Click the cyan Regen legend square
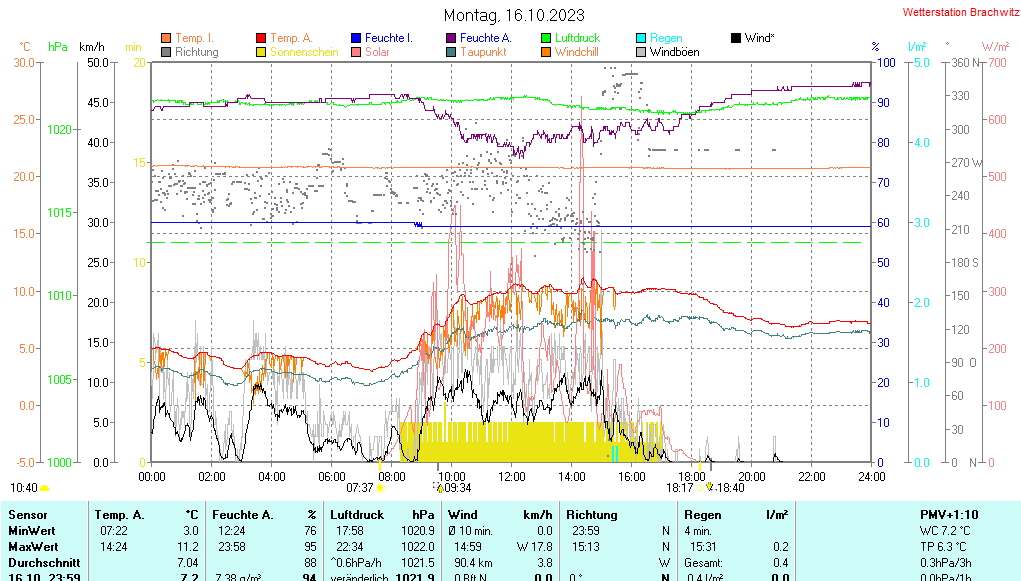This screenshot has height=581, width=1021. click(x=641, y=38)
